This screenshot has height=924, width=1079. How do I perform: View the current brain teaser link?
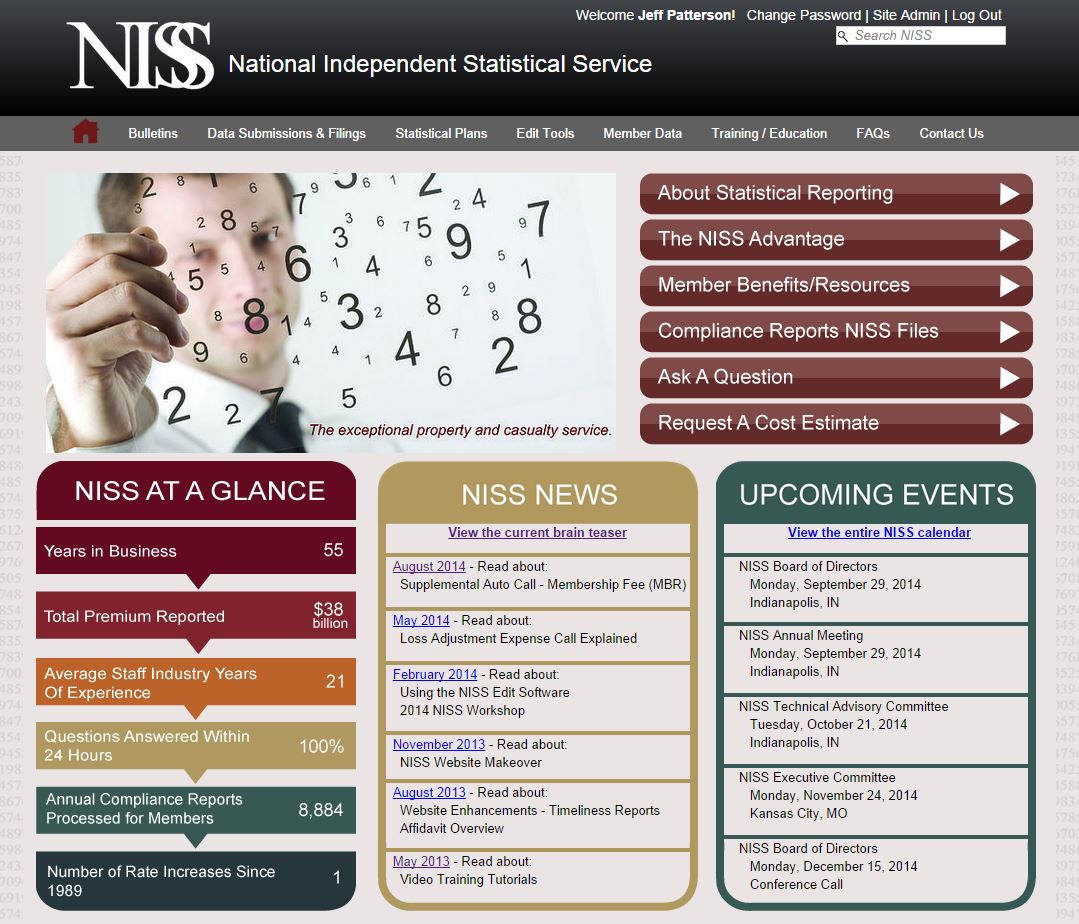[537, 533]
